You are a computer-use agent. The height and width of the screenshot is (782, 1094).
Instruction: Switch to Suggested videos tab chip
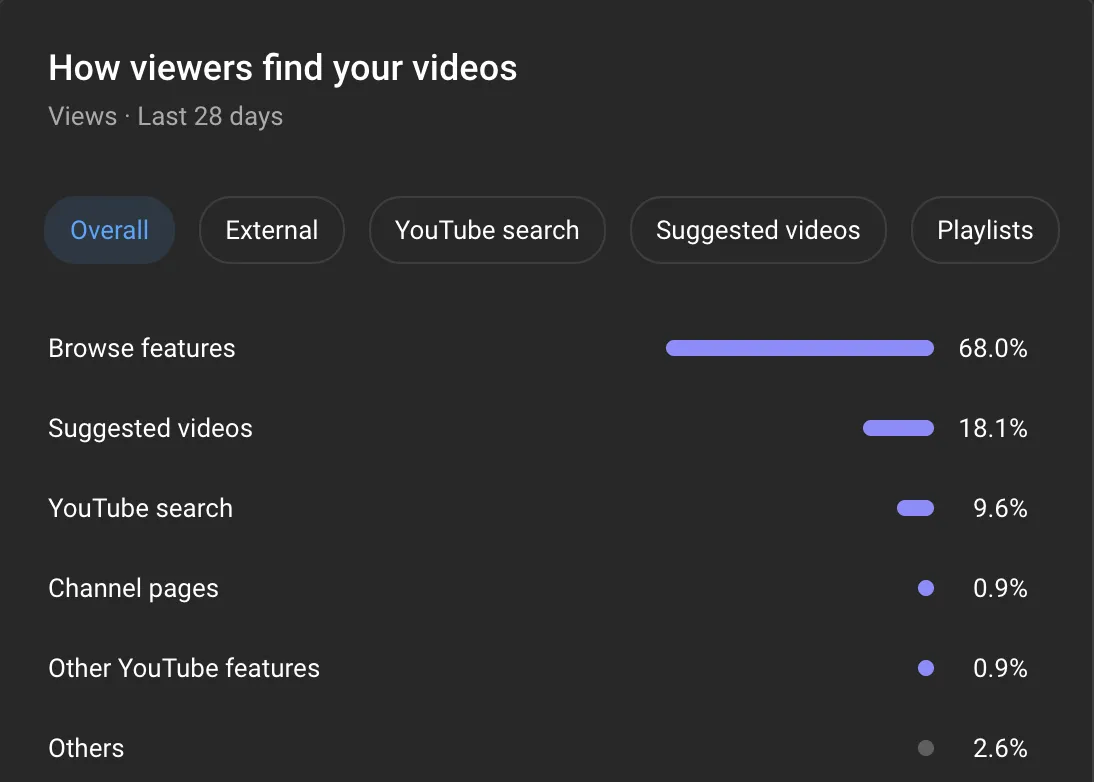point(757,230)
